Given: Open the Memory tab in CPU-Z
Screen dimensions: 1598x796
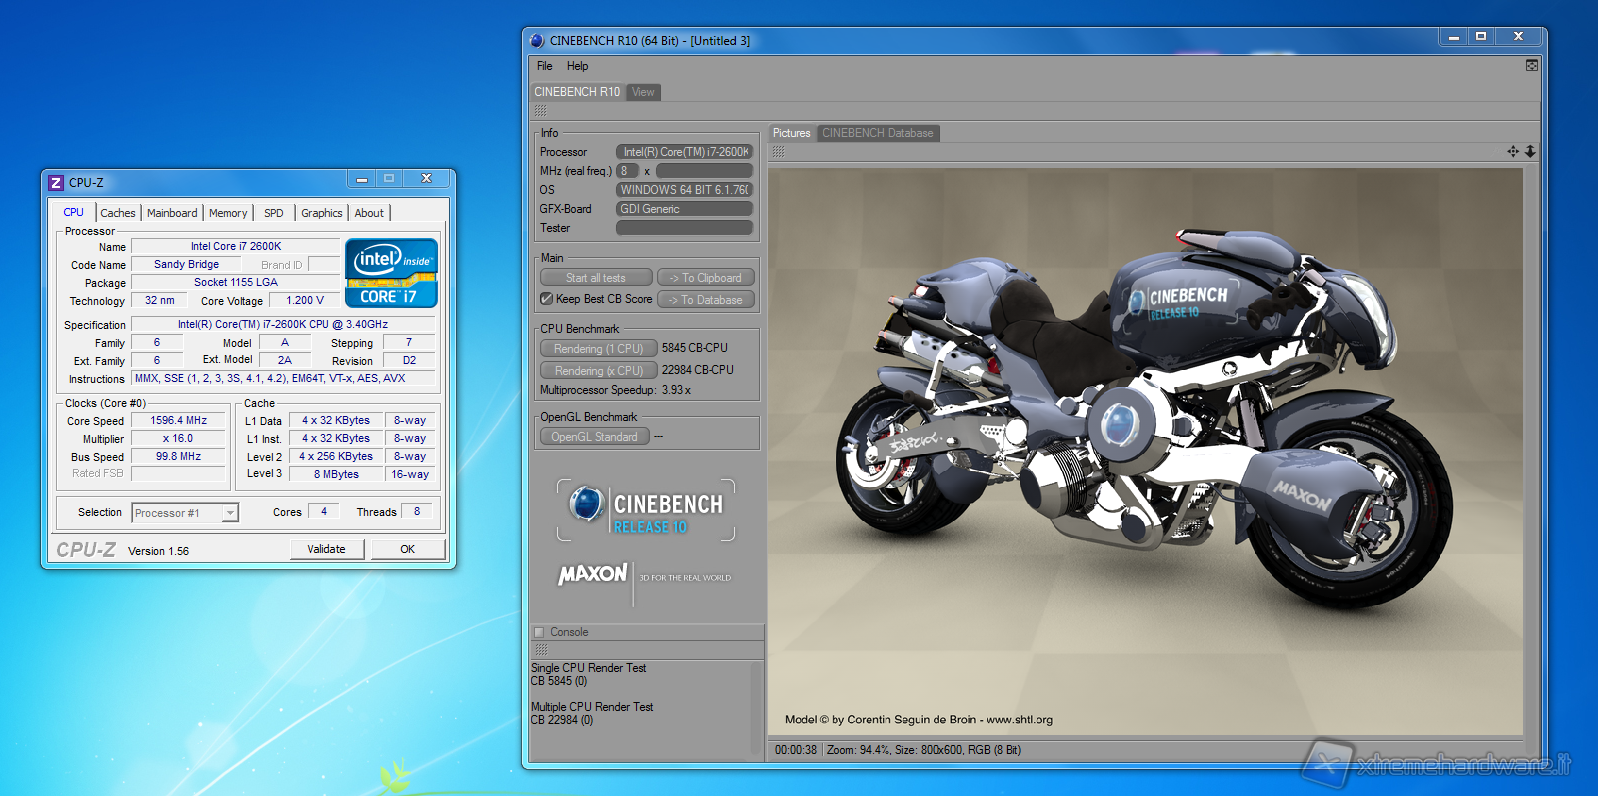Looking at the screenshot, I should point(228,213).
